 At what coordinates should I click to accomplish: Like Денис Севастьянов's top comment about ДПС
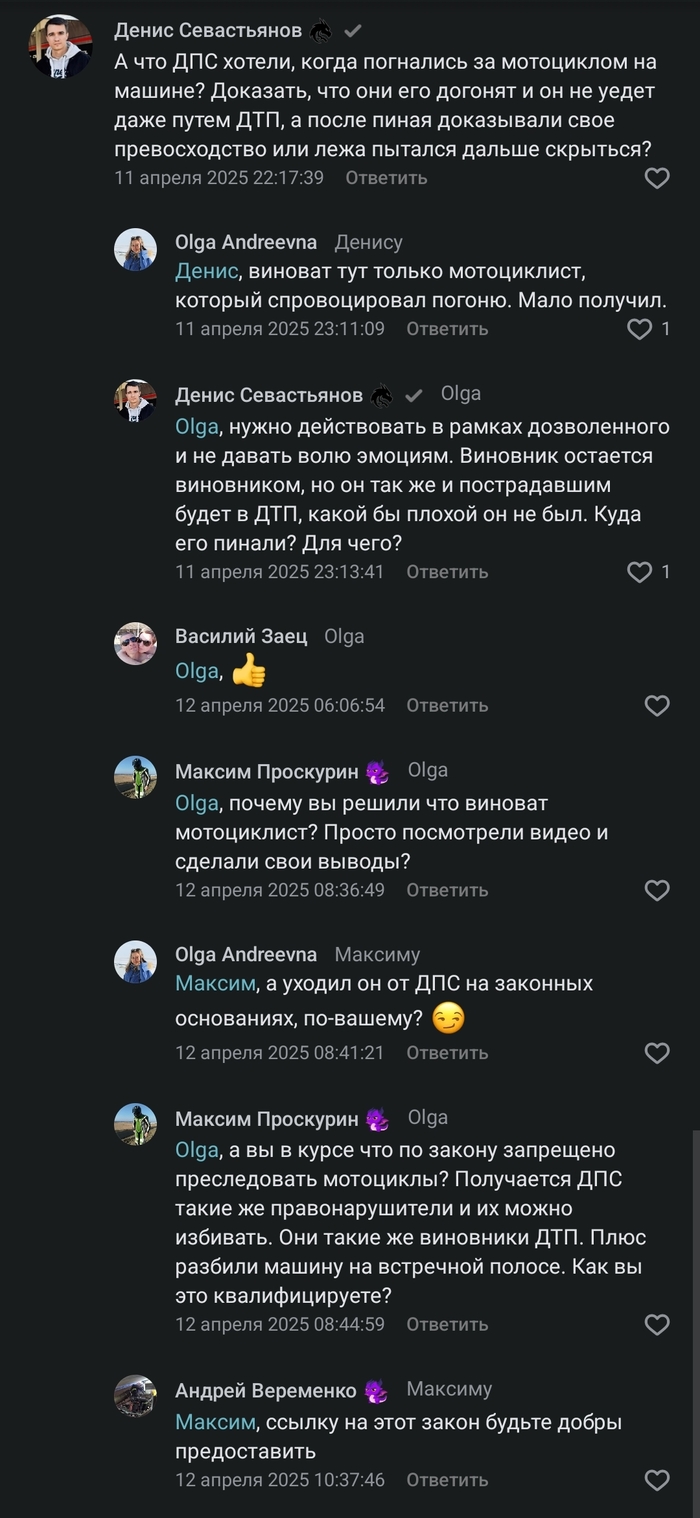pyautogui.click(x=656, y=178)
